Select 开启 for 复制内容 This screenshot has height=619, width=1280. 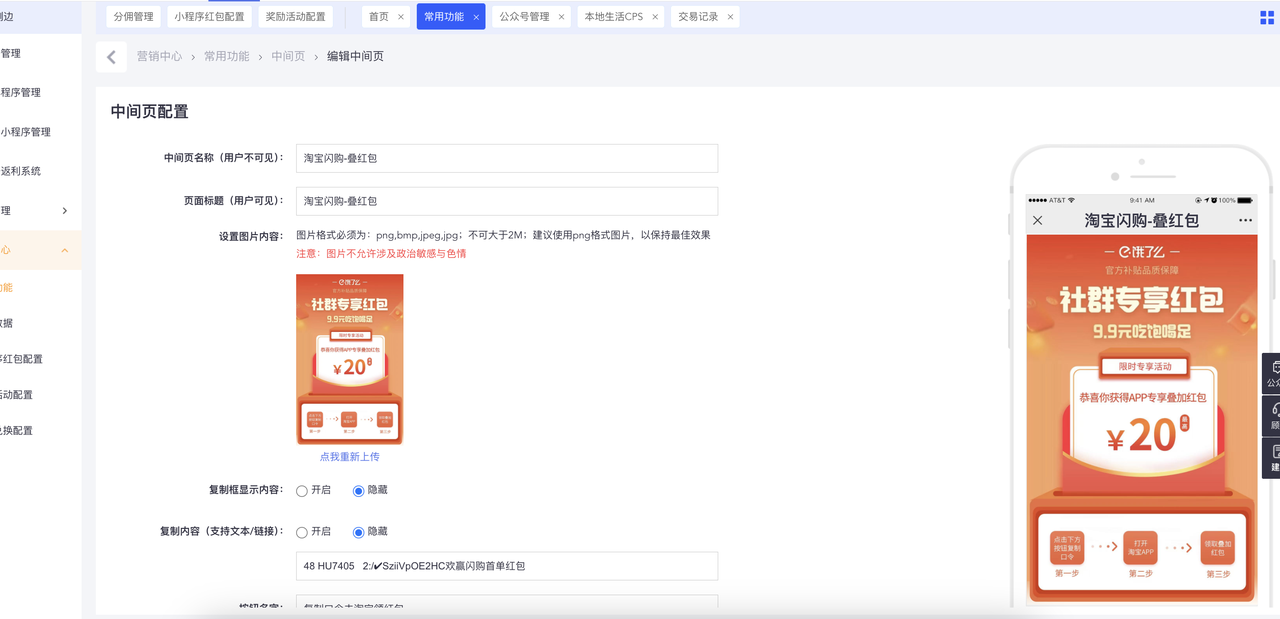tap(302, 532)
